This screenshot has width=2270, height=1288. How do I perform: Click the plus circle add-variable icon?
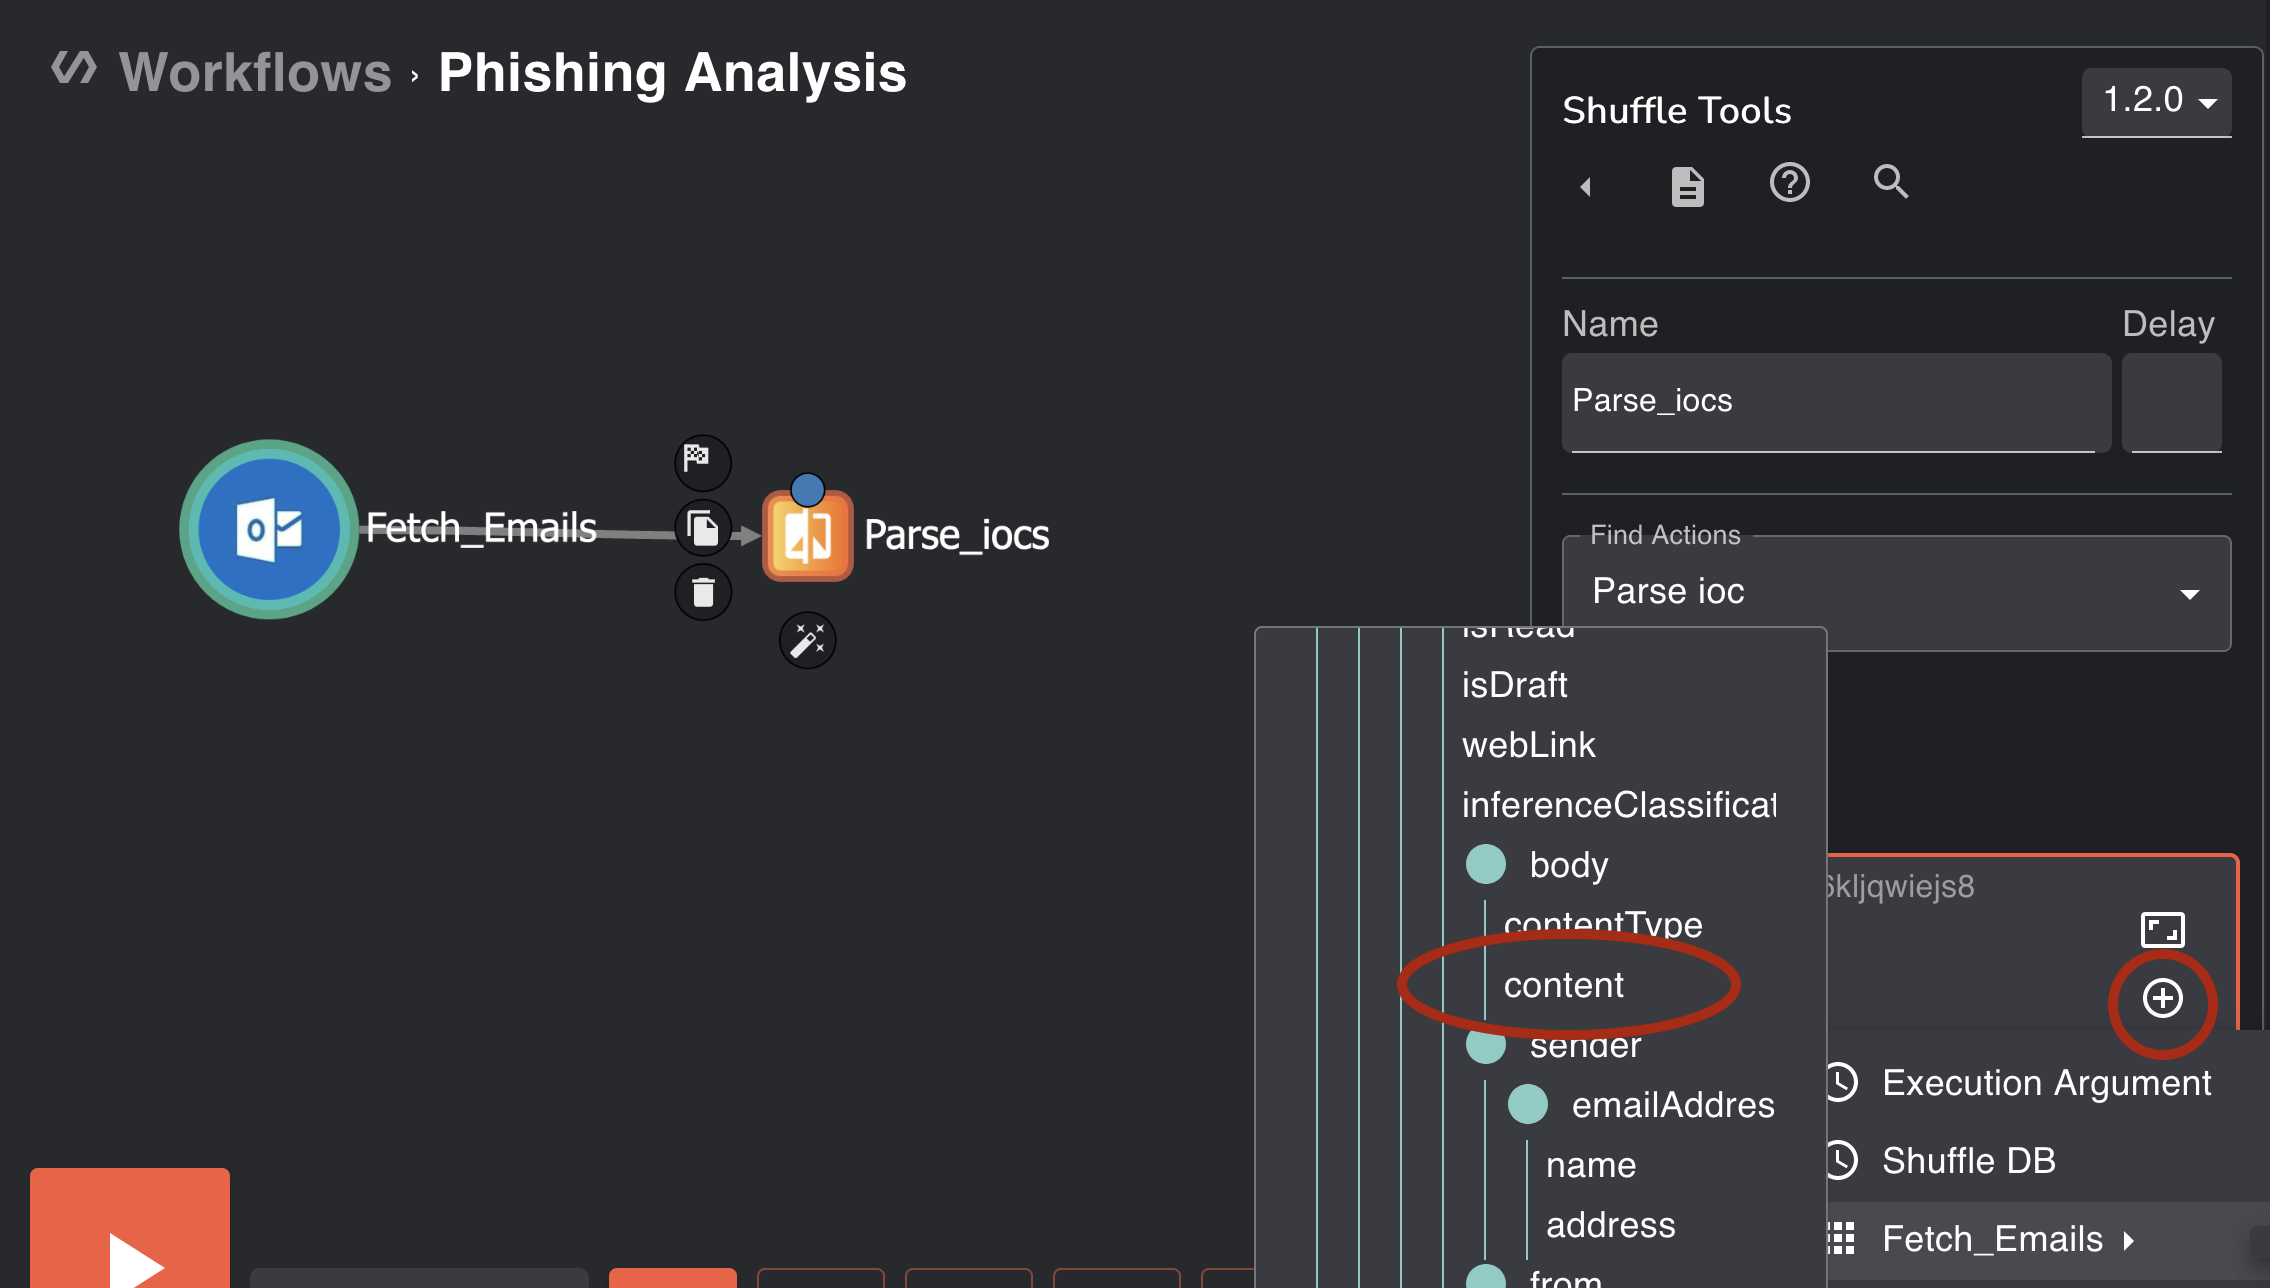pyautogui.click(x=2162, y=998)
